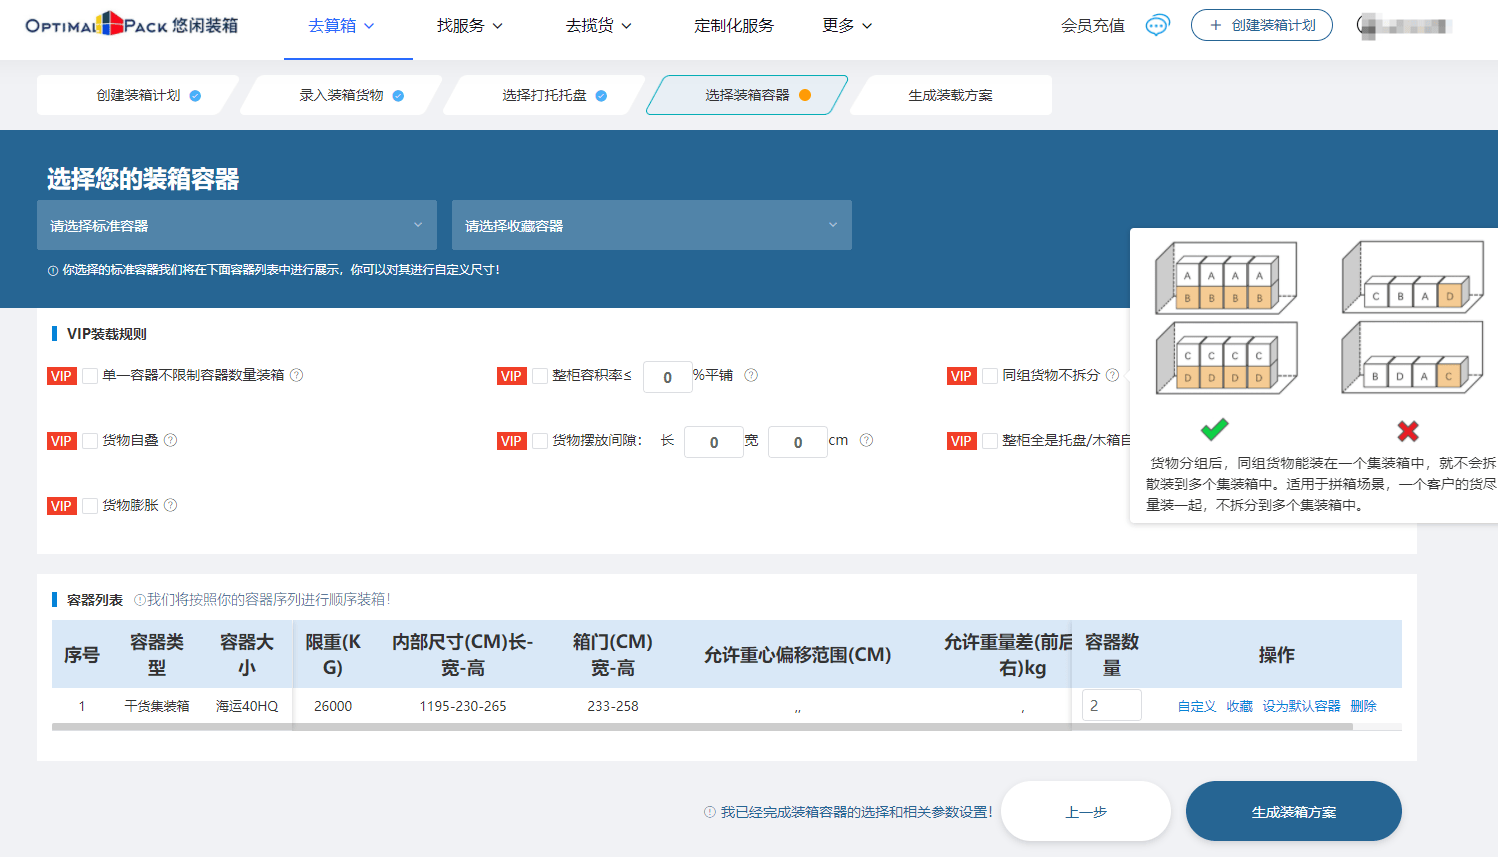Viewport: 1498px width, 857px height.
Task: Click the 生成装箱方案 button
Action: point(1293,811)
